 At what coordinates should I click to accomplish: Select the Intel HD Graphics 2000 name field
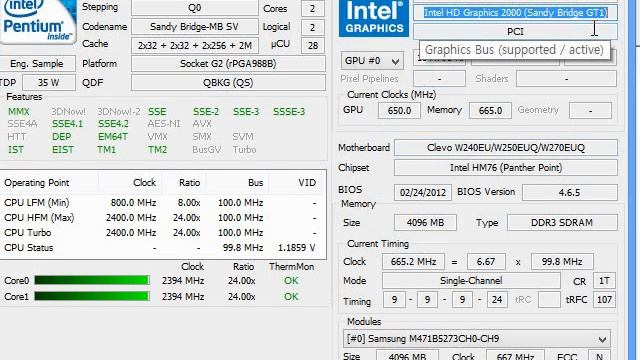coord(516,13)
